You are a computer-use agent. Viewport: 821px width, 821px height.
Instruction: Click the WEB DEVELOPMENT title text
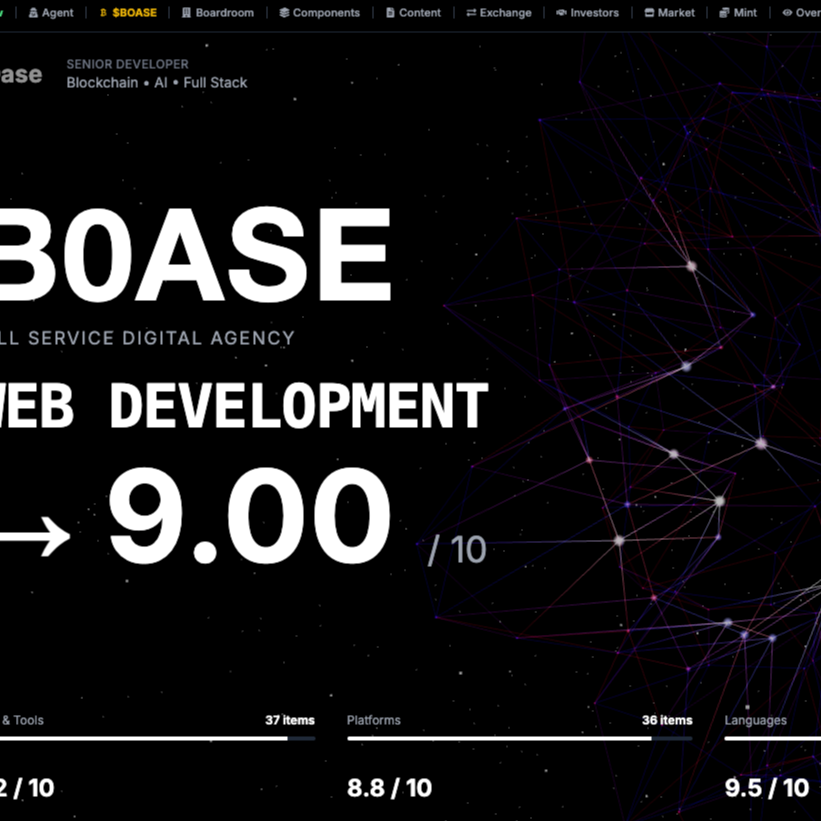[x=245, y=408]
